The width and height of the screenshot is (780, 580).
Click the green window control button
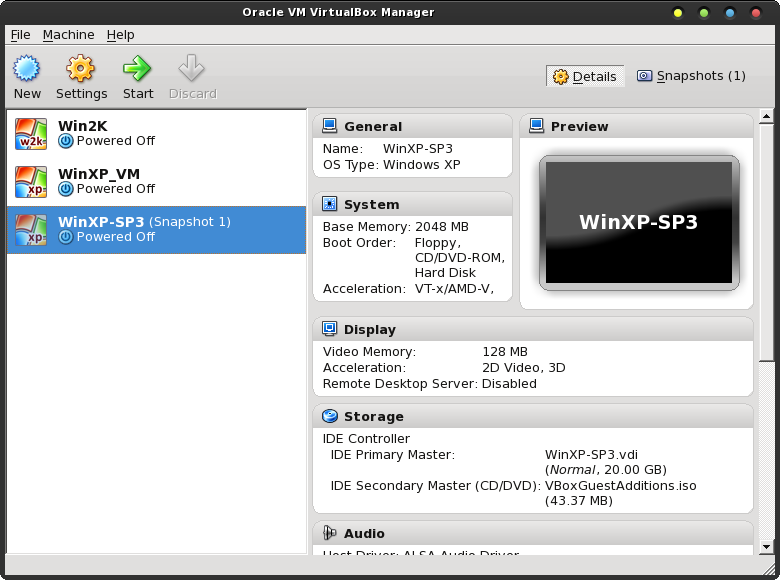pos(704,13)
